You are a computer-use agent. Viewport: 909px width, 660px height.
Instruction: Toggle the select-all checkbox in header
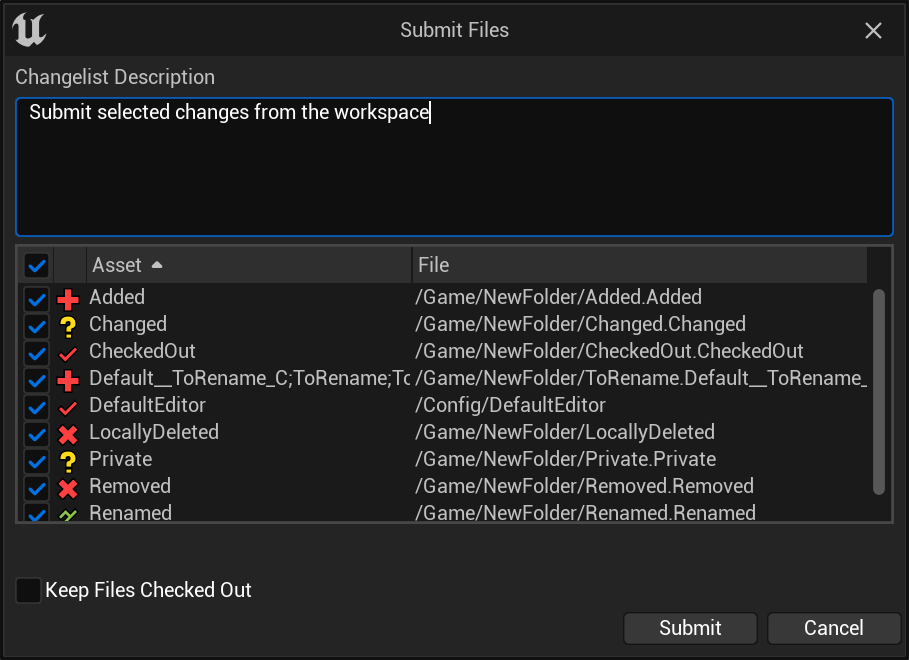tap(37, 266)
